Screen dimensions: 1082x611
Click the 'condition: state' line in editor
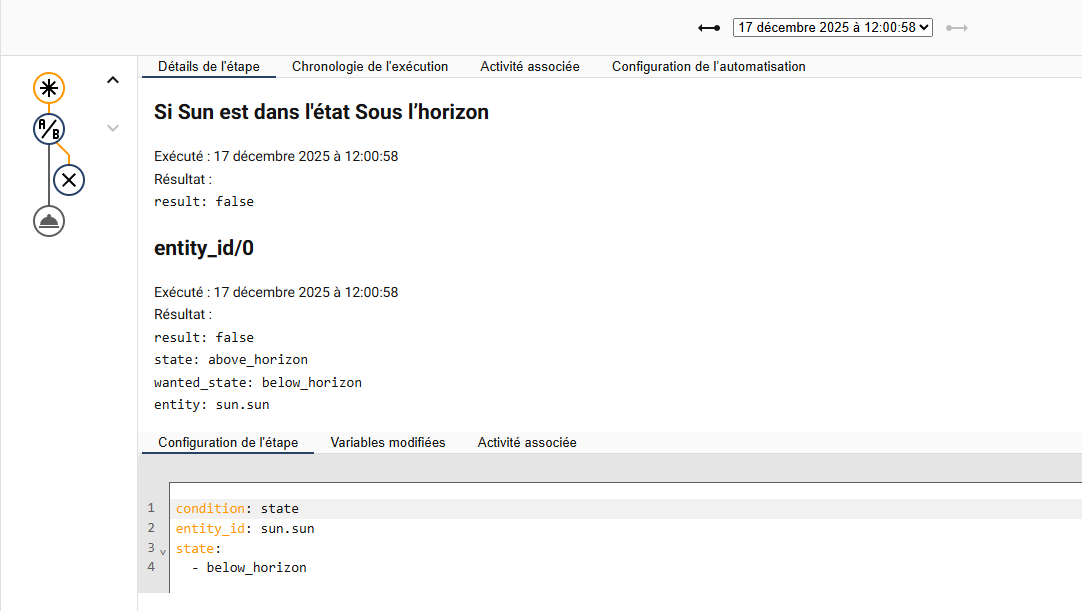[237, 509]
